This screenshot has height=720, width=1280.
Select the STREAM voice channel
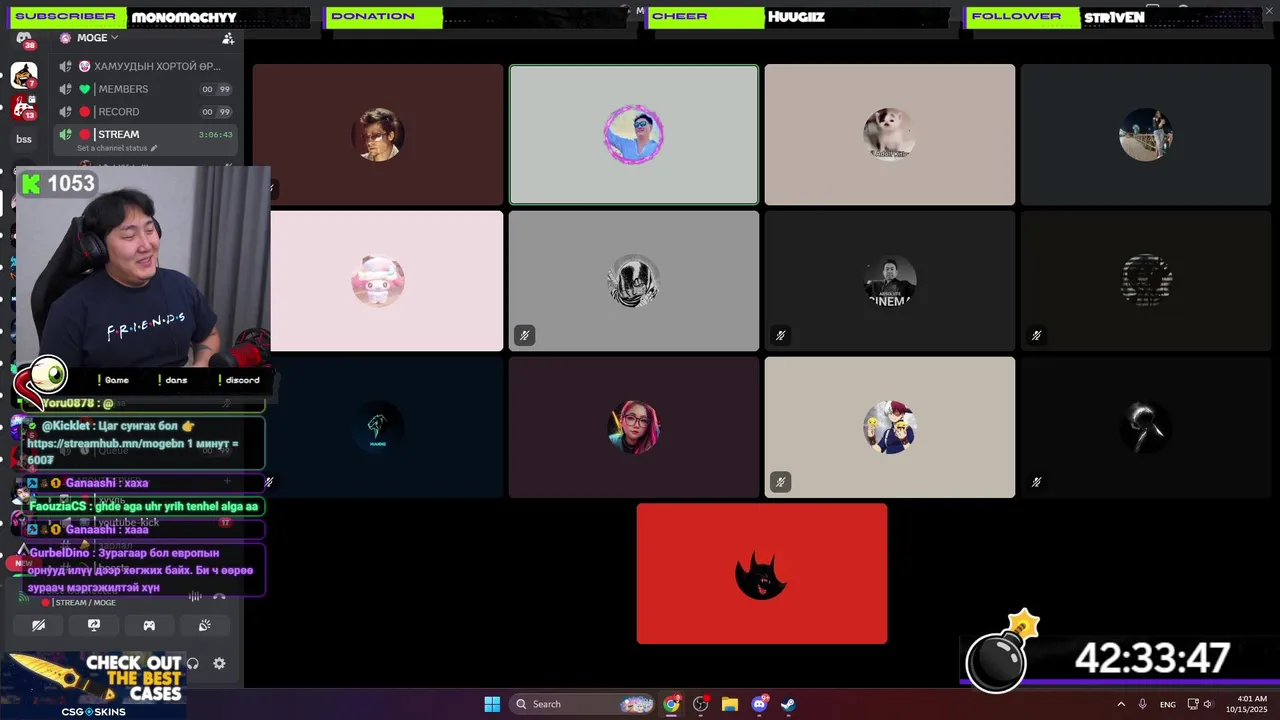(x=145, y=134)
